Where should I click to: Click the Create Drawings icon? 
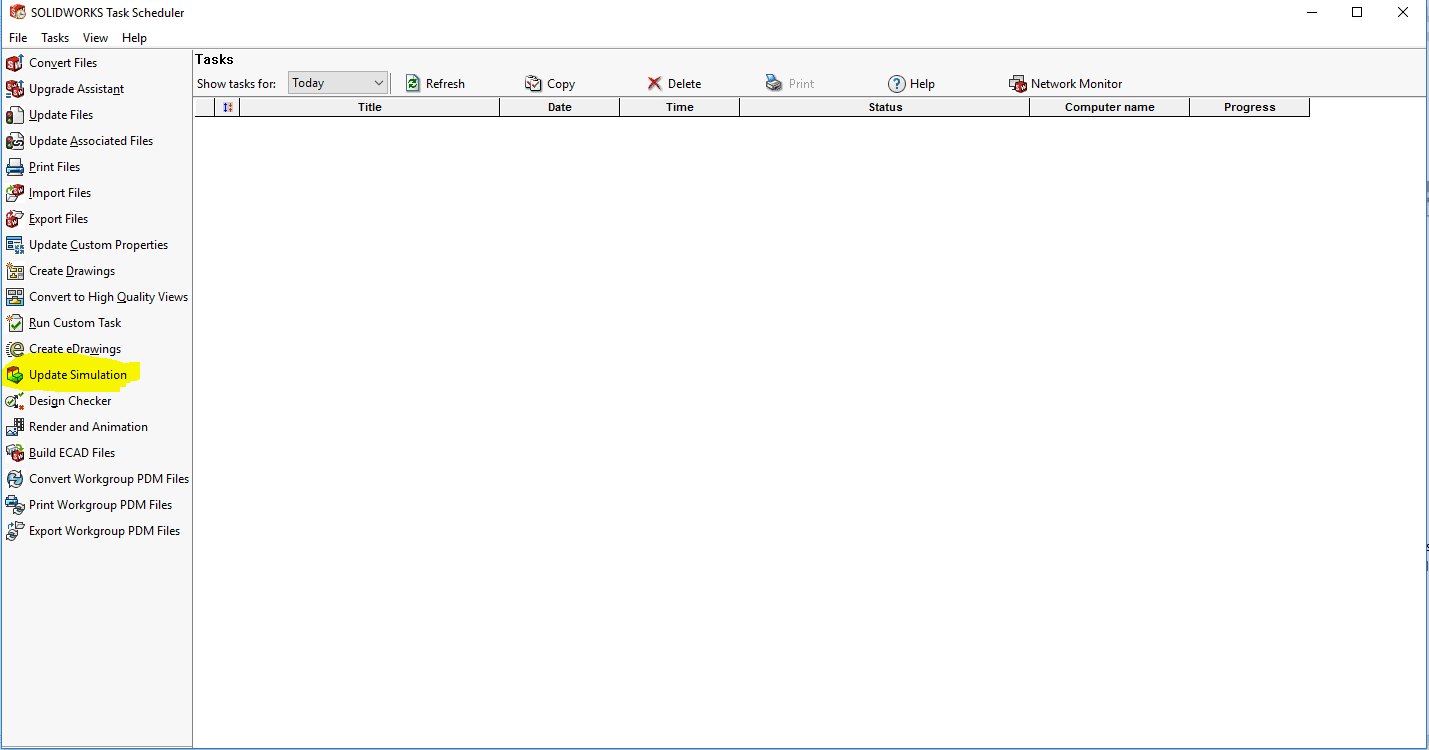[x=14, y=271]
